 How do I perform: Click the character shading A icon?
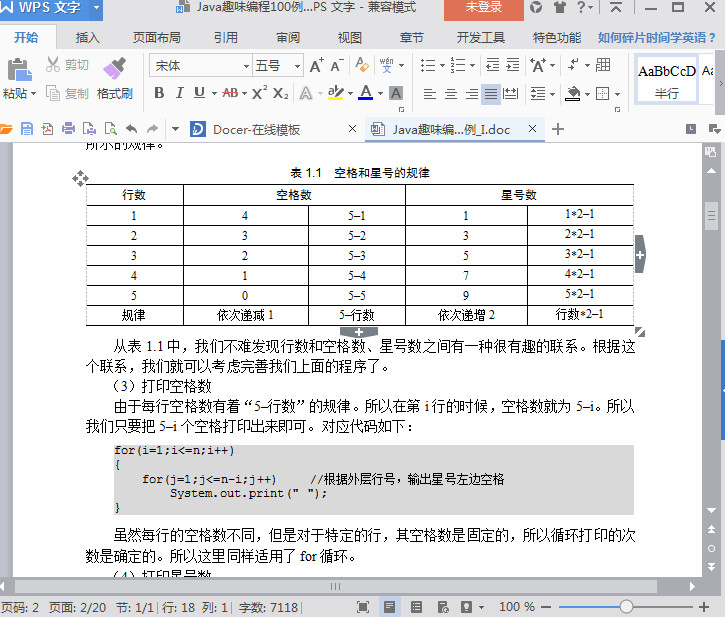click(396, 93)
